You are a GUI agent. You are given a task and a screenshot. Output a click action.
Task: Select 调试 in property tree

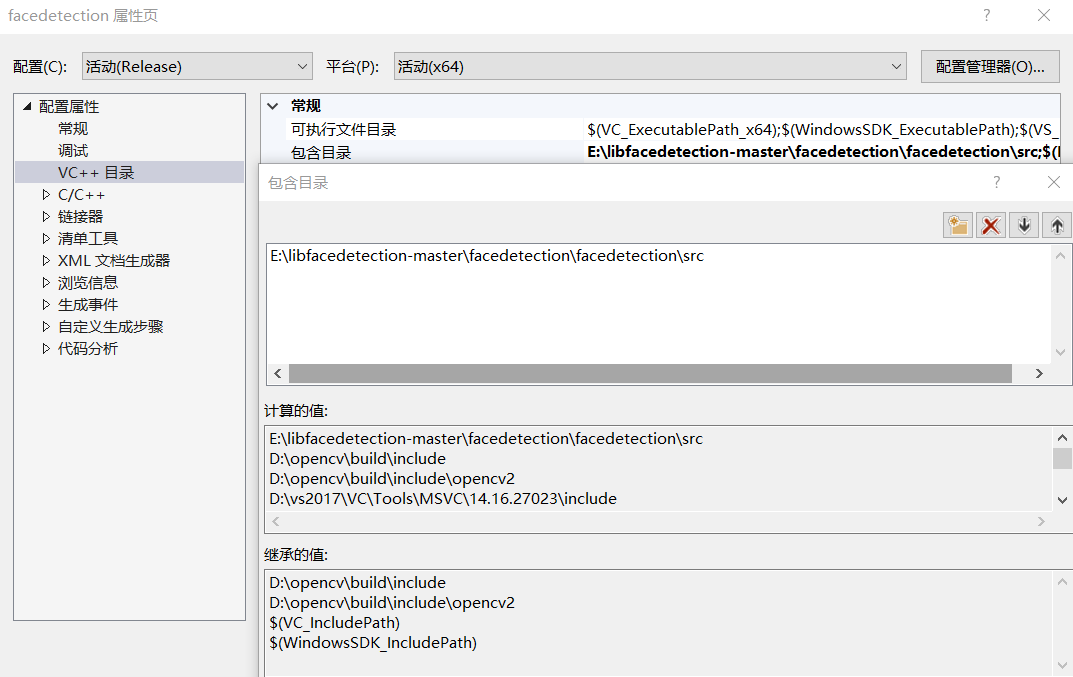click(73, 151)
